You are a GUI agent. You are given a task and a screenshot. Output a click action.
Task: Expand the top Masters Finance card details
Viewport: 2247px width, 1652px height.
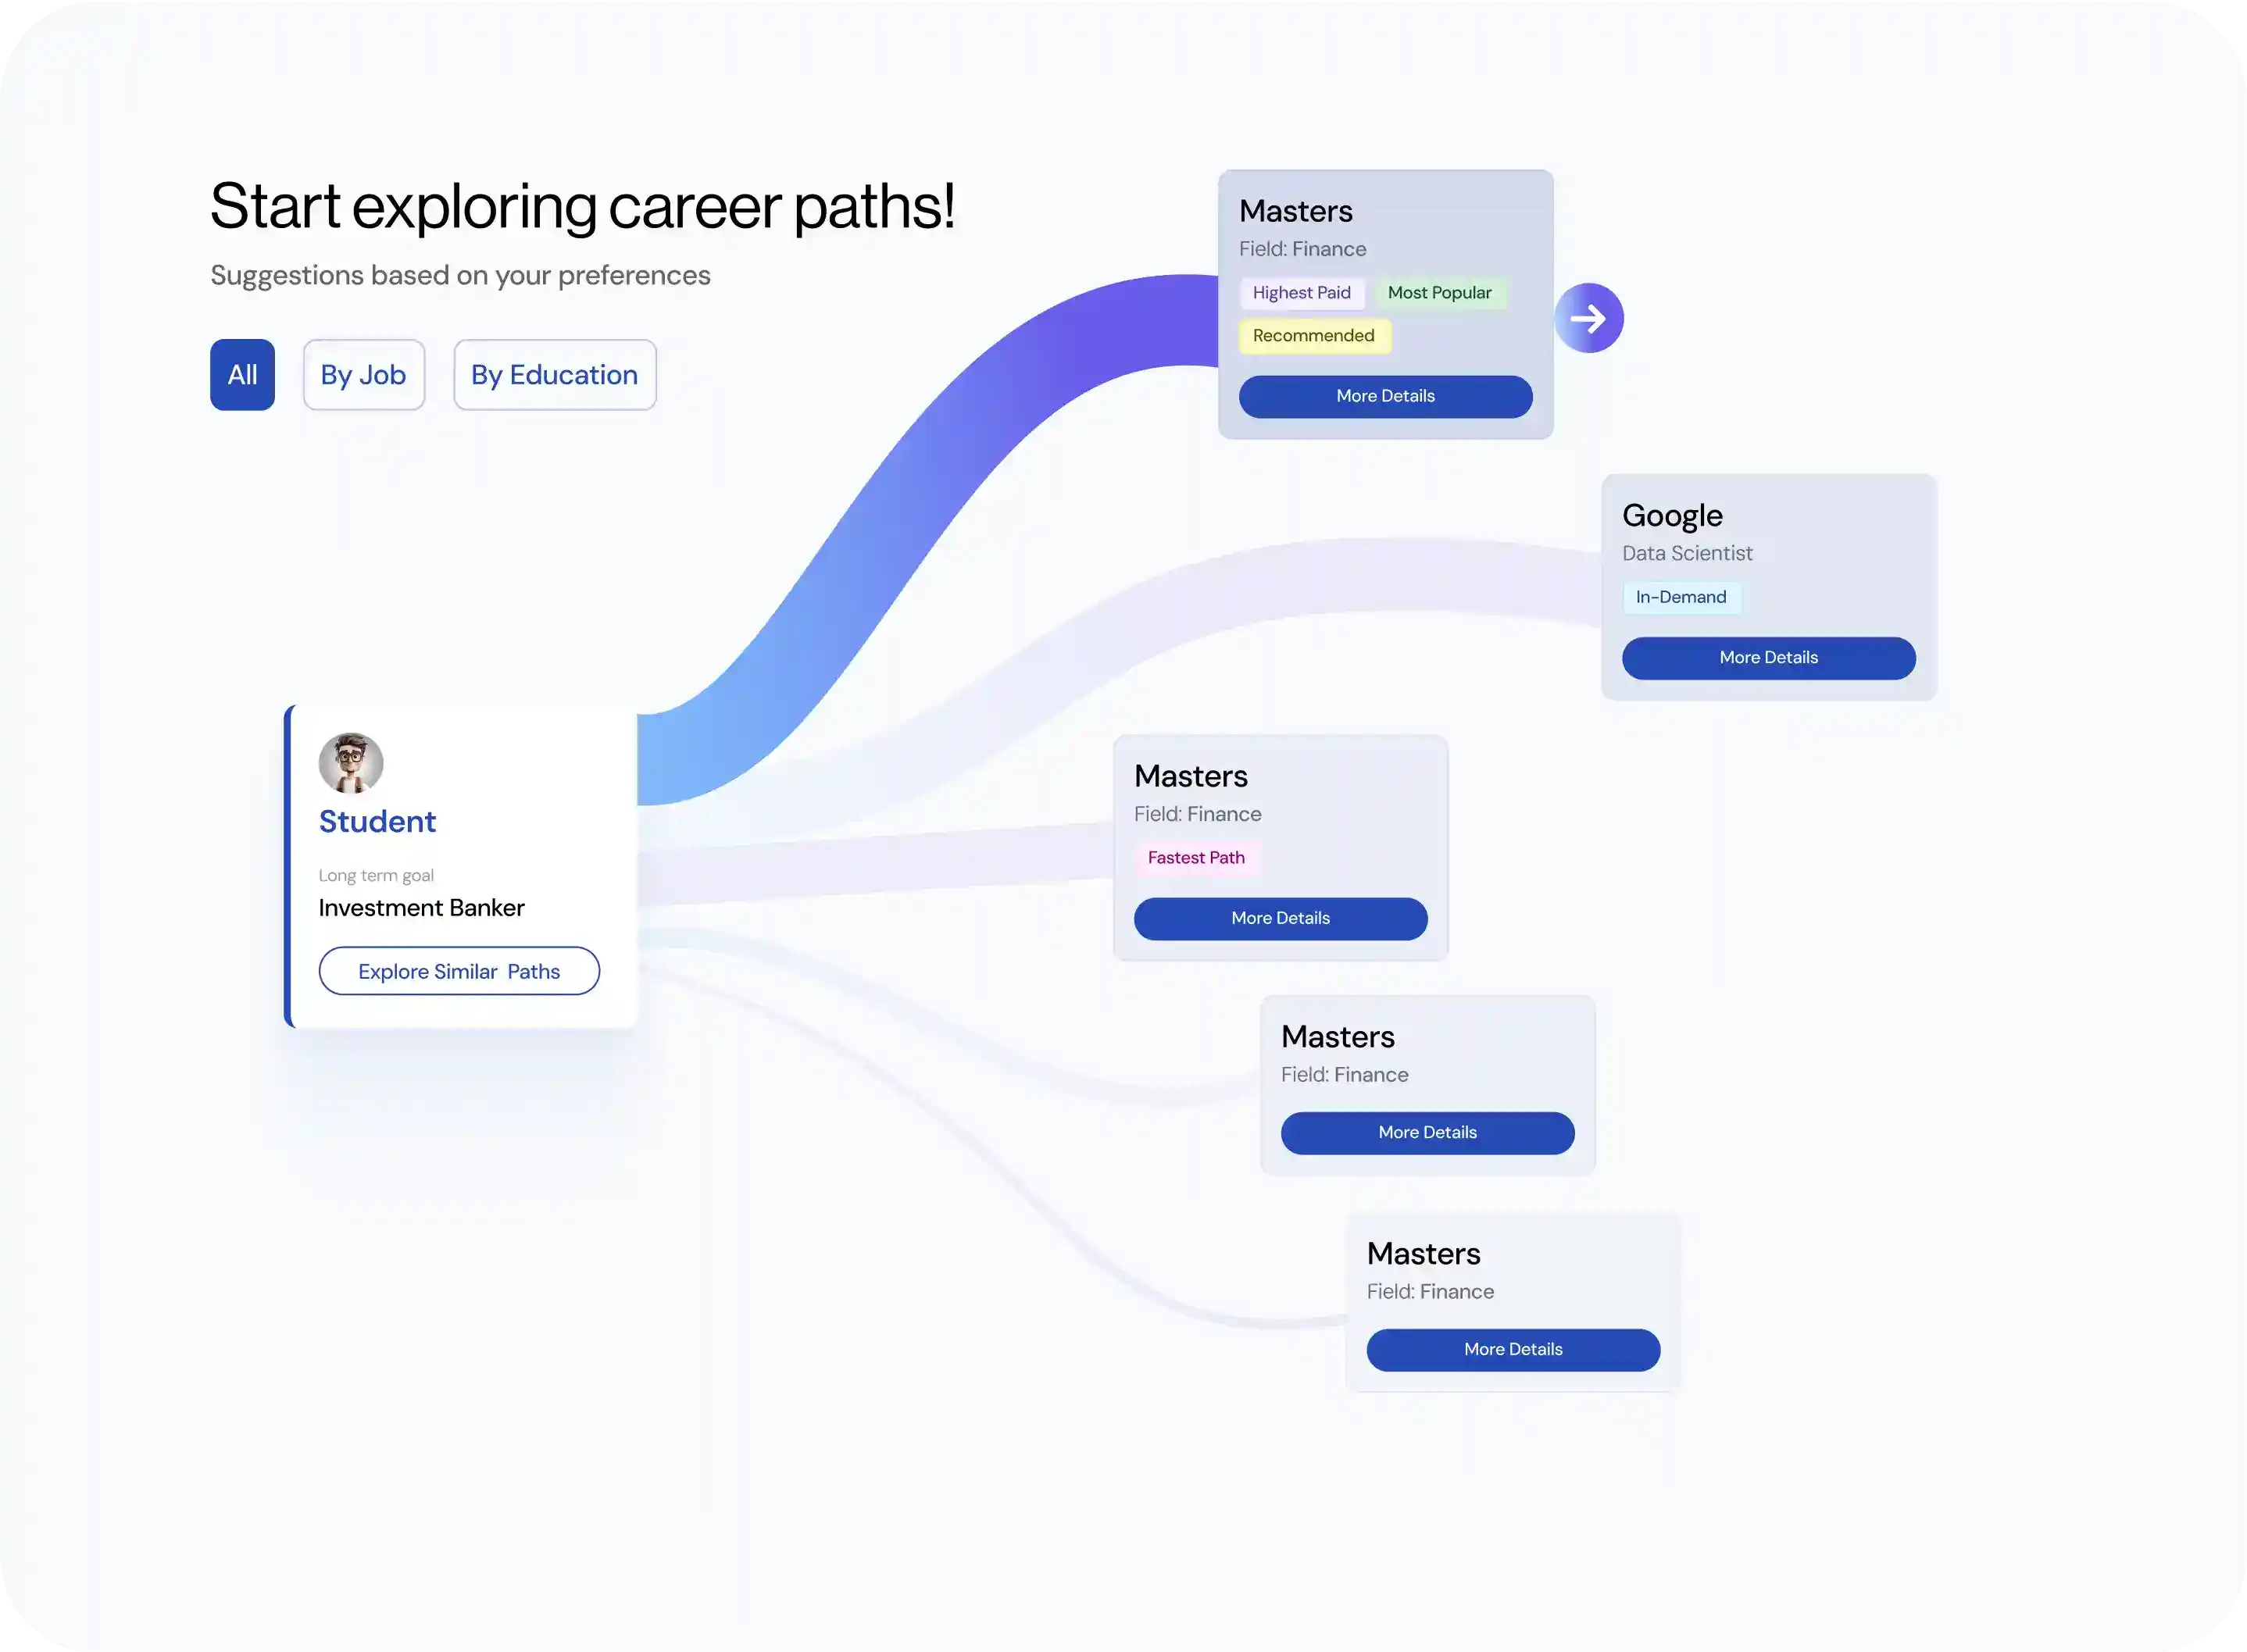click(1384, 396)
